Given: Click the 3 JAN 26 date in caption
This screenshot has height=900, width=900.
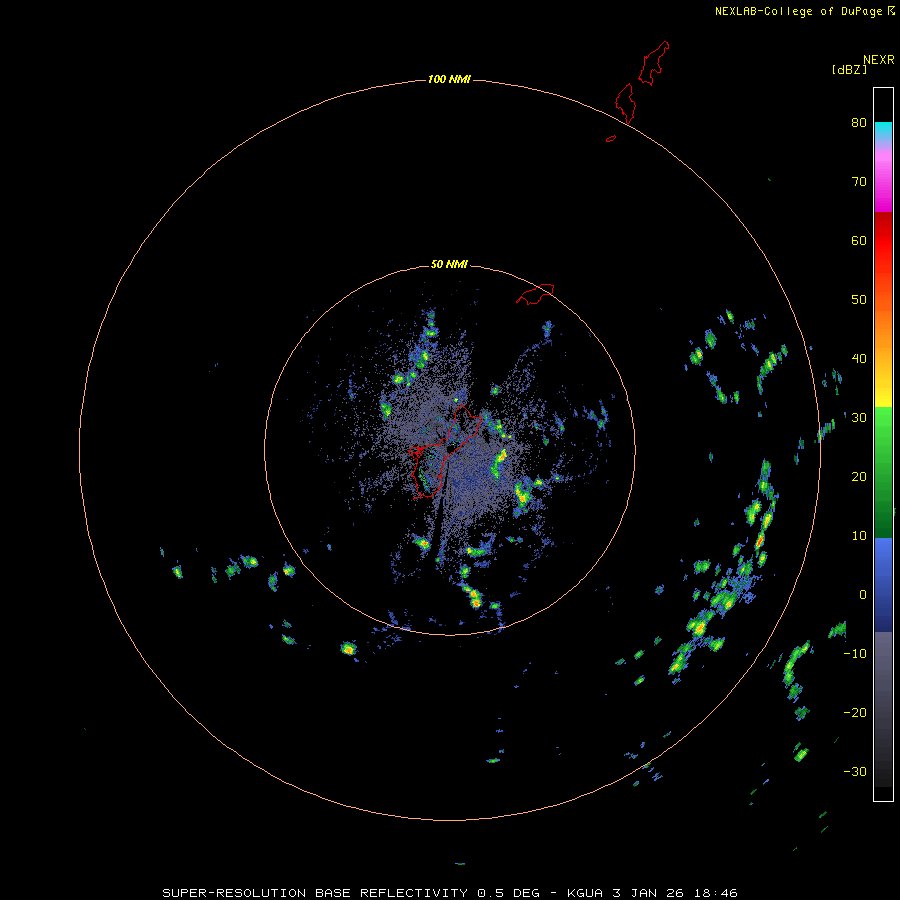Looking at the screenshot, I should click(x=650, y=893).
